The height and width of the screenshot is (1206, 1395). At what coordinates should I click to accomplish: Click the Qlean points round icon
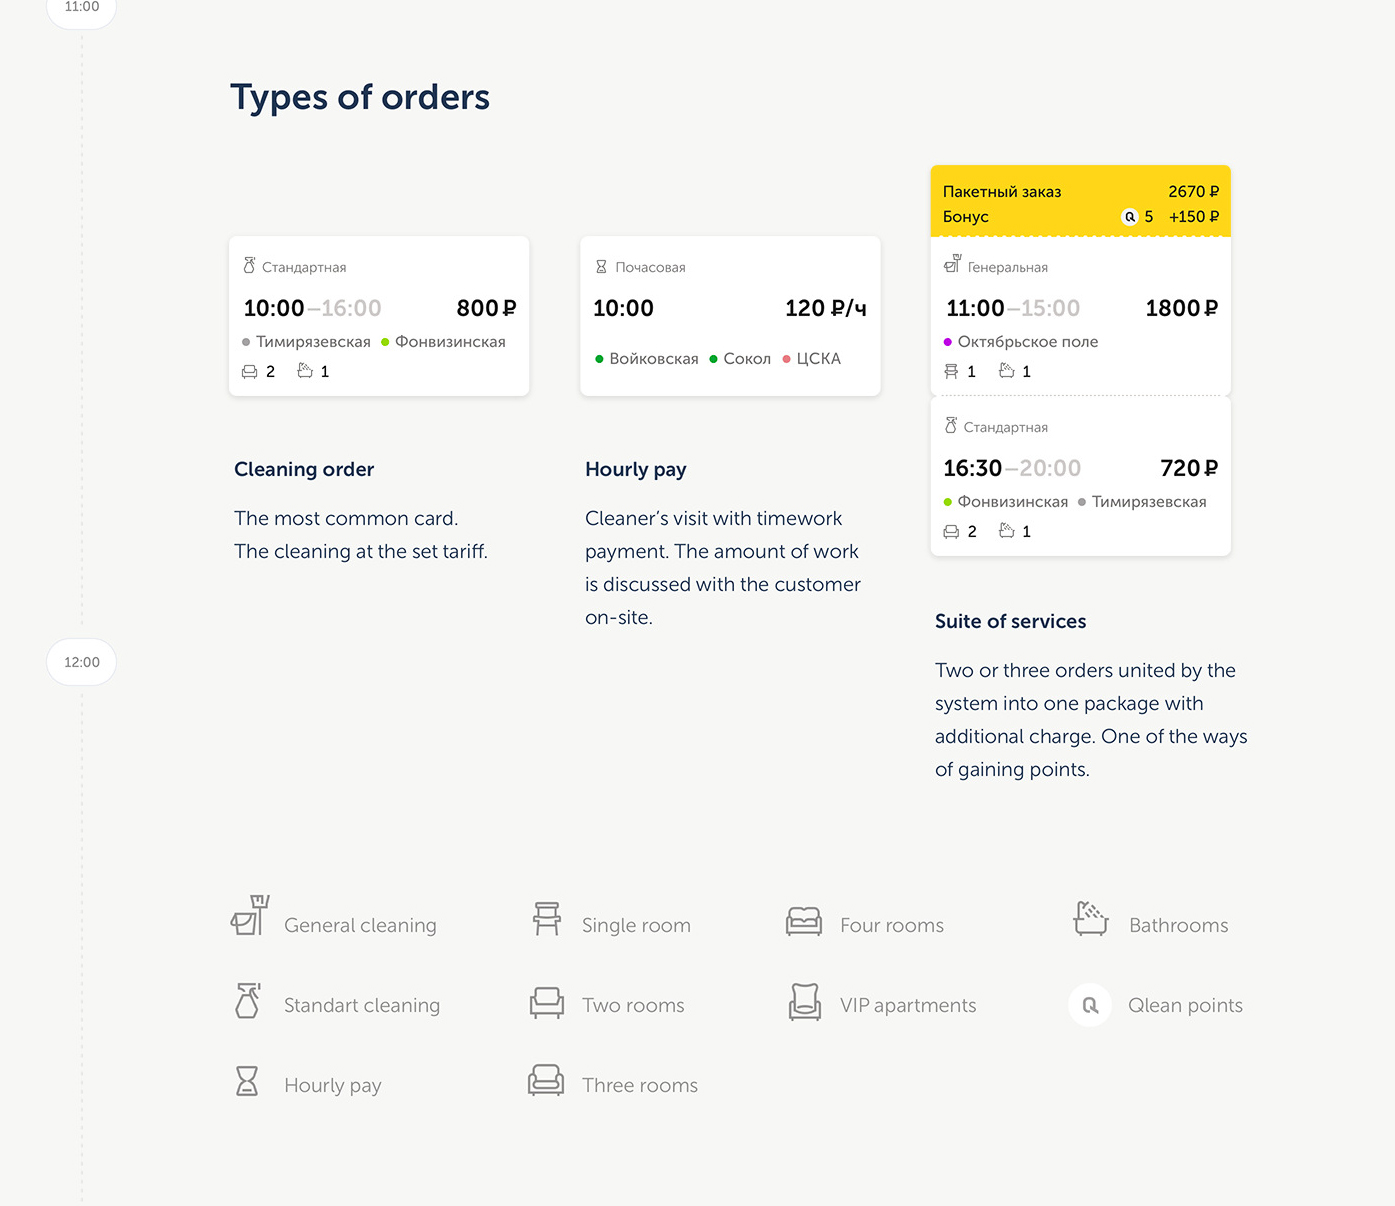tap(1090, 1005)
